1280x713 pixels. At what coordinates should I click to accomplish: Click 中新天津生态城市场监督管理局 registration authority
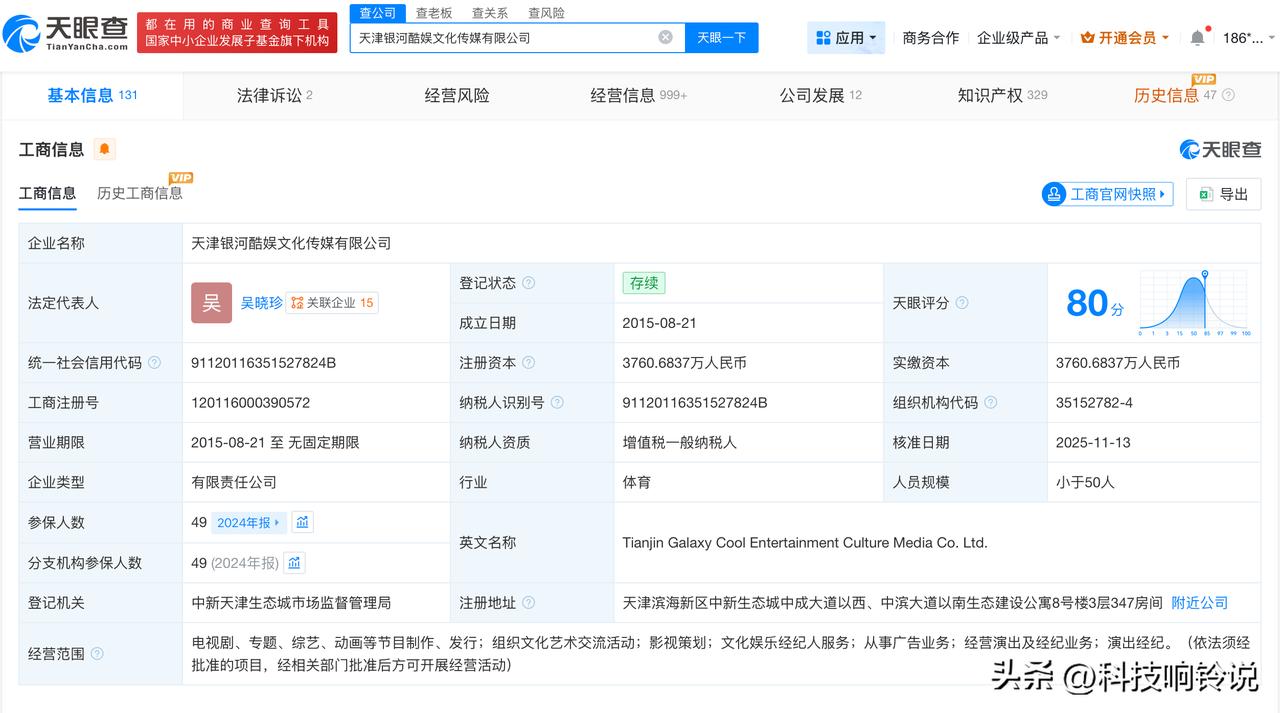[x=291, y=603]
